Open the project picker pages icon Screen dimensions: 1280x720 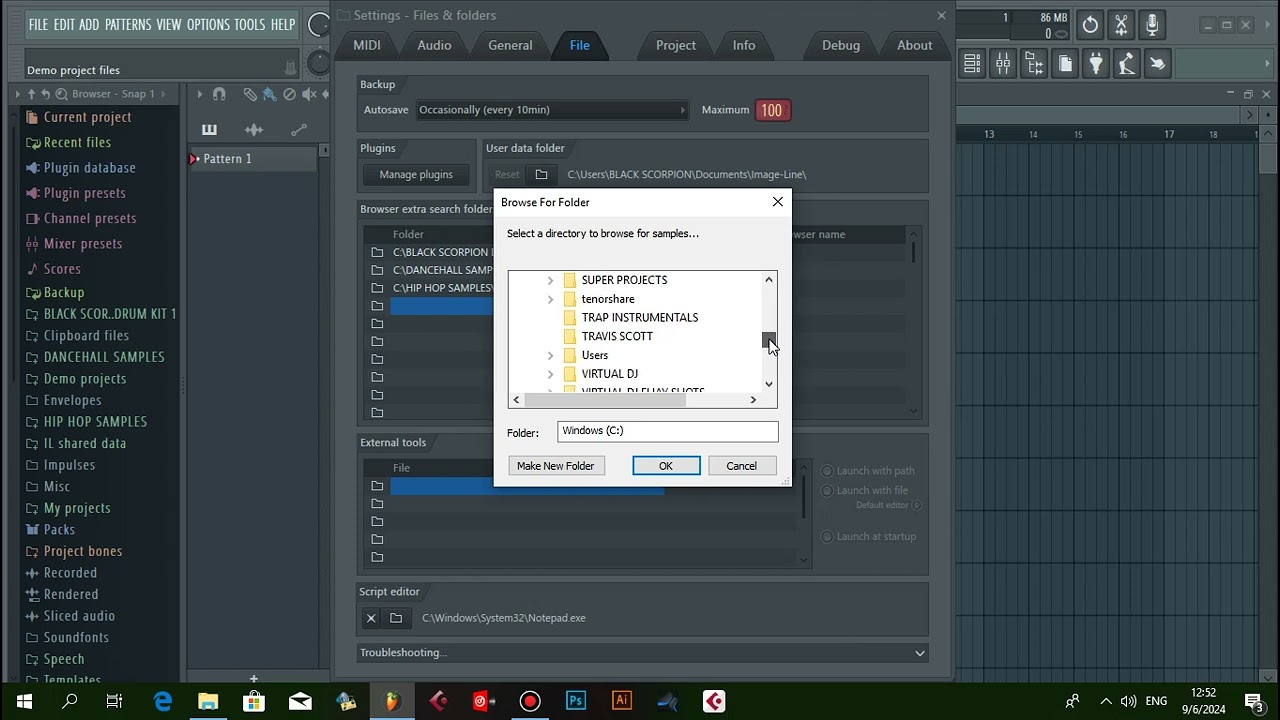[1065, 64]
